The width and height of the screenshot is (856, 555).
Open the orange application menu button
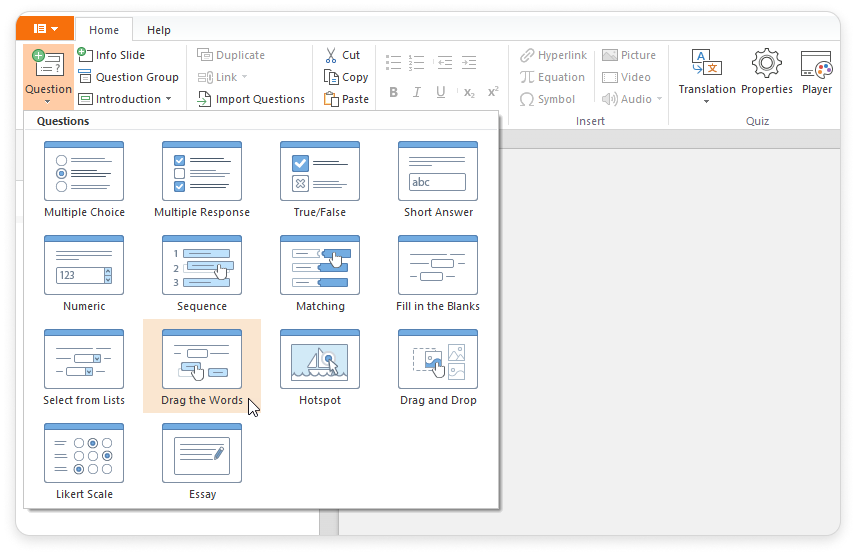pos(45,28)
